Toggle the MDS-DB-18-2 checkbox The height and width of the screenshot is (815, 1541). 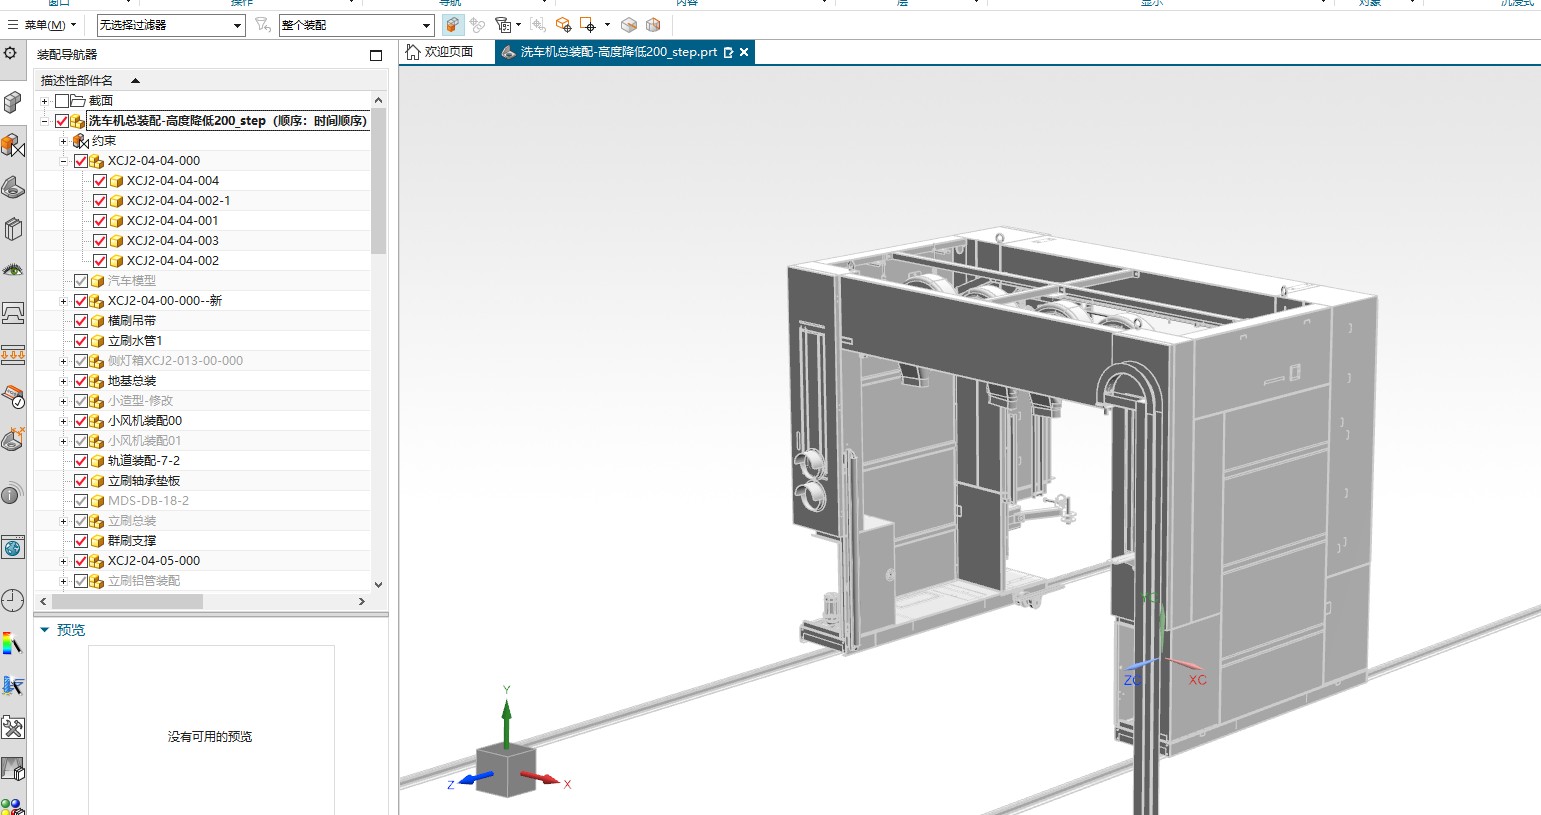81,501
